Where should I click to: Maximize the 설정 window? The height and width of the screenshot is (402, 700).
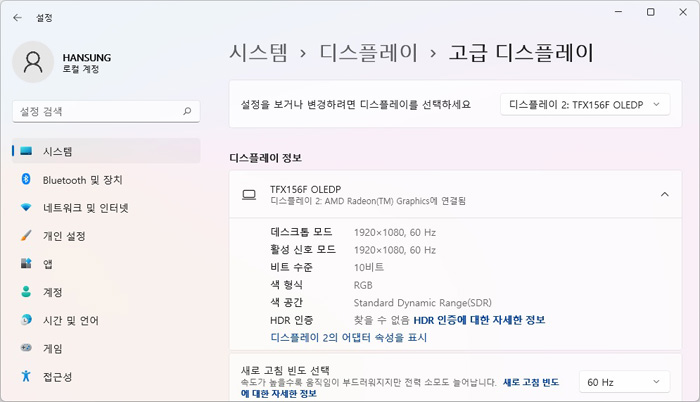click(x=650, y=12)
